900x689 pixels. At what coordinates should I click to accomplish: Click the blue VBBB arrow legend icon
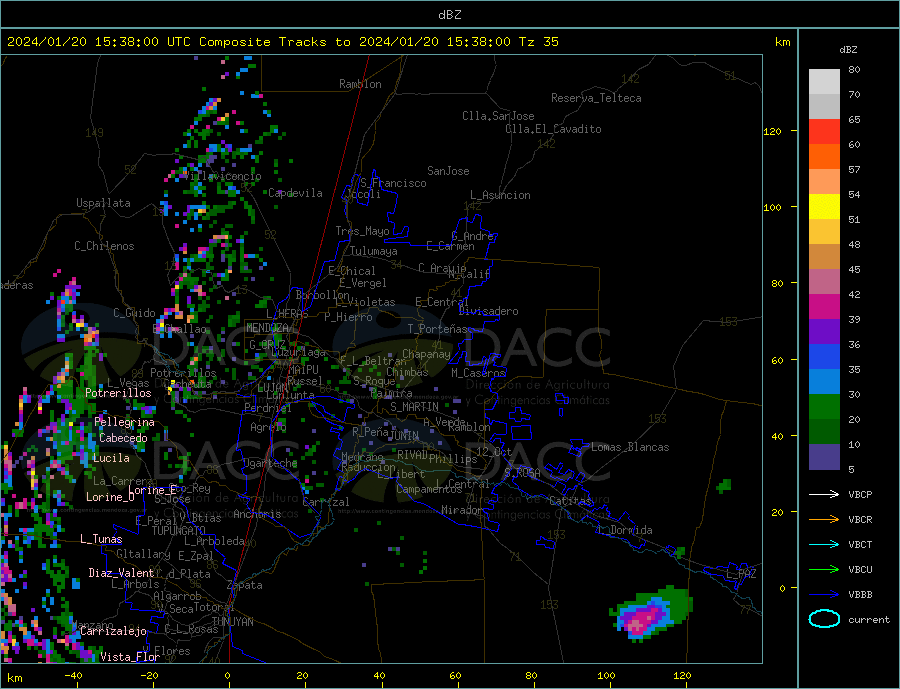point(824,595)
